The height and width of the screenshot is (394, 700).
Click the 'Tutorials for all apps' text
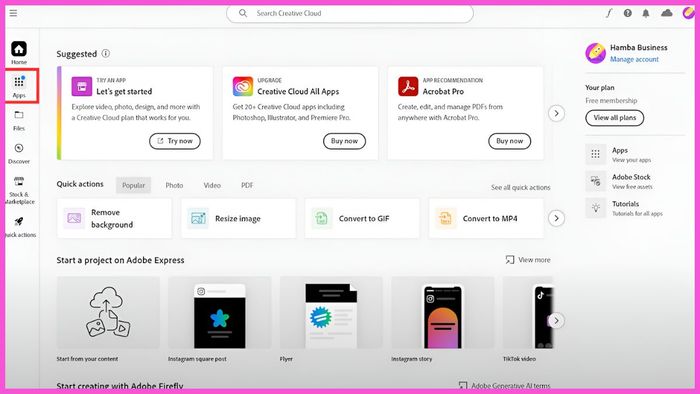637,214
